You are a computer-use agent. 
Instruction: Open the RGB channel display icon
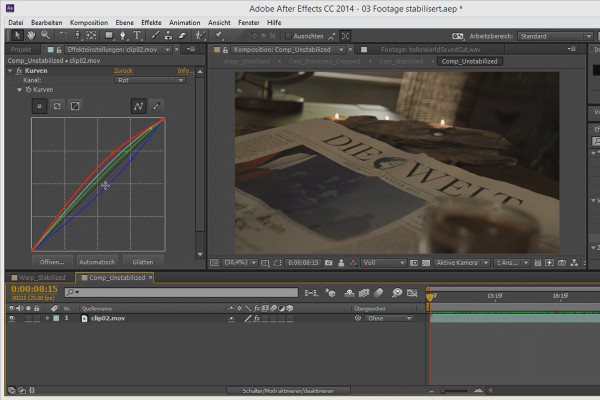[x=353, y=263]
